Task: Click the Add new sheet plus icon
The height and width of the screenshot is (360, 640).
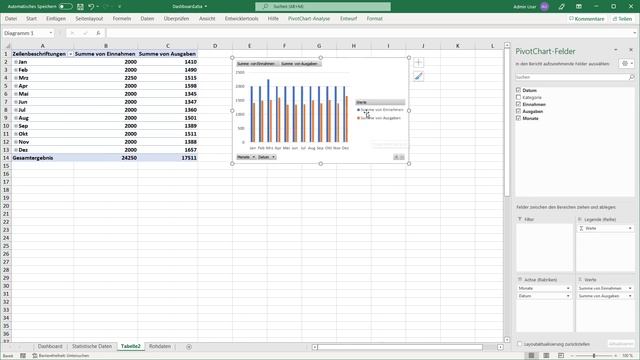Action: pyautogui.click(x=189, y=347)
